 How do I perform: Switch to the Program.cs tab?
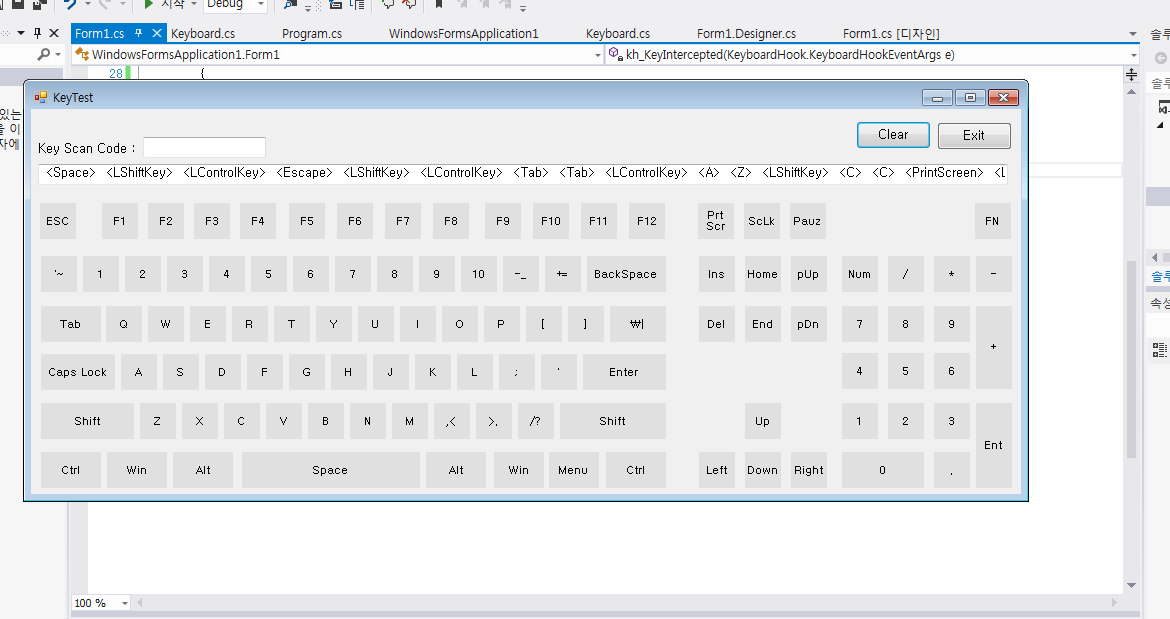312,34
